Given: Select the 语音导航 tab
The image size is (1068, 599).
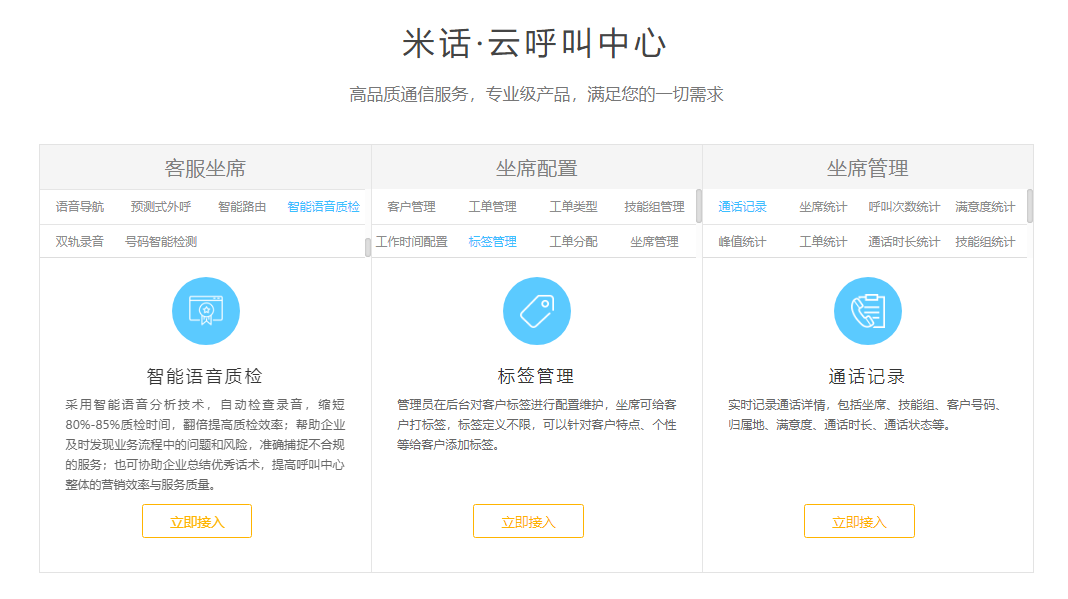Looking at the screenshot, I should coord(80,206).
